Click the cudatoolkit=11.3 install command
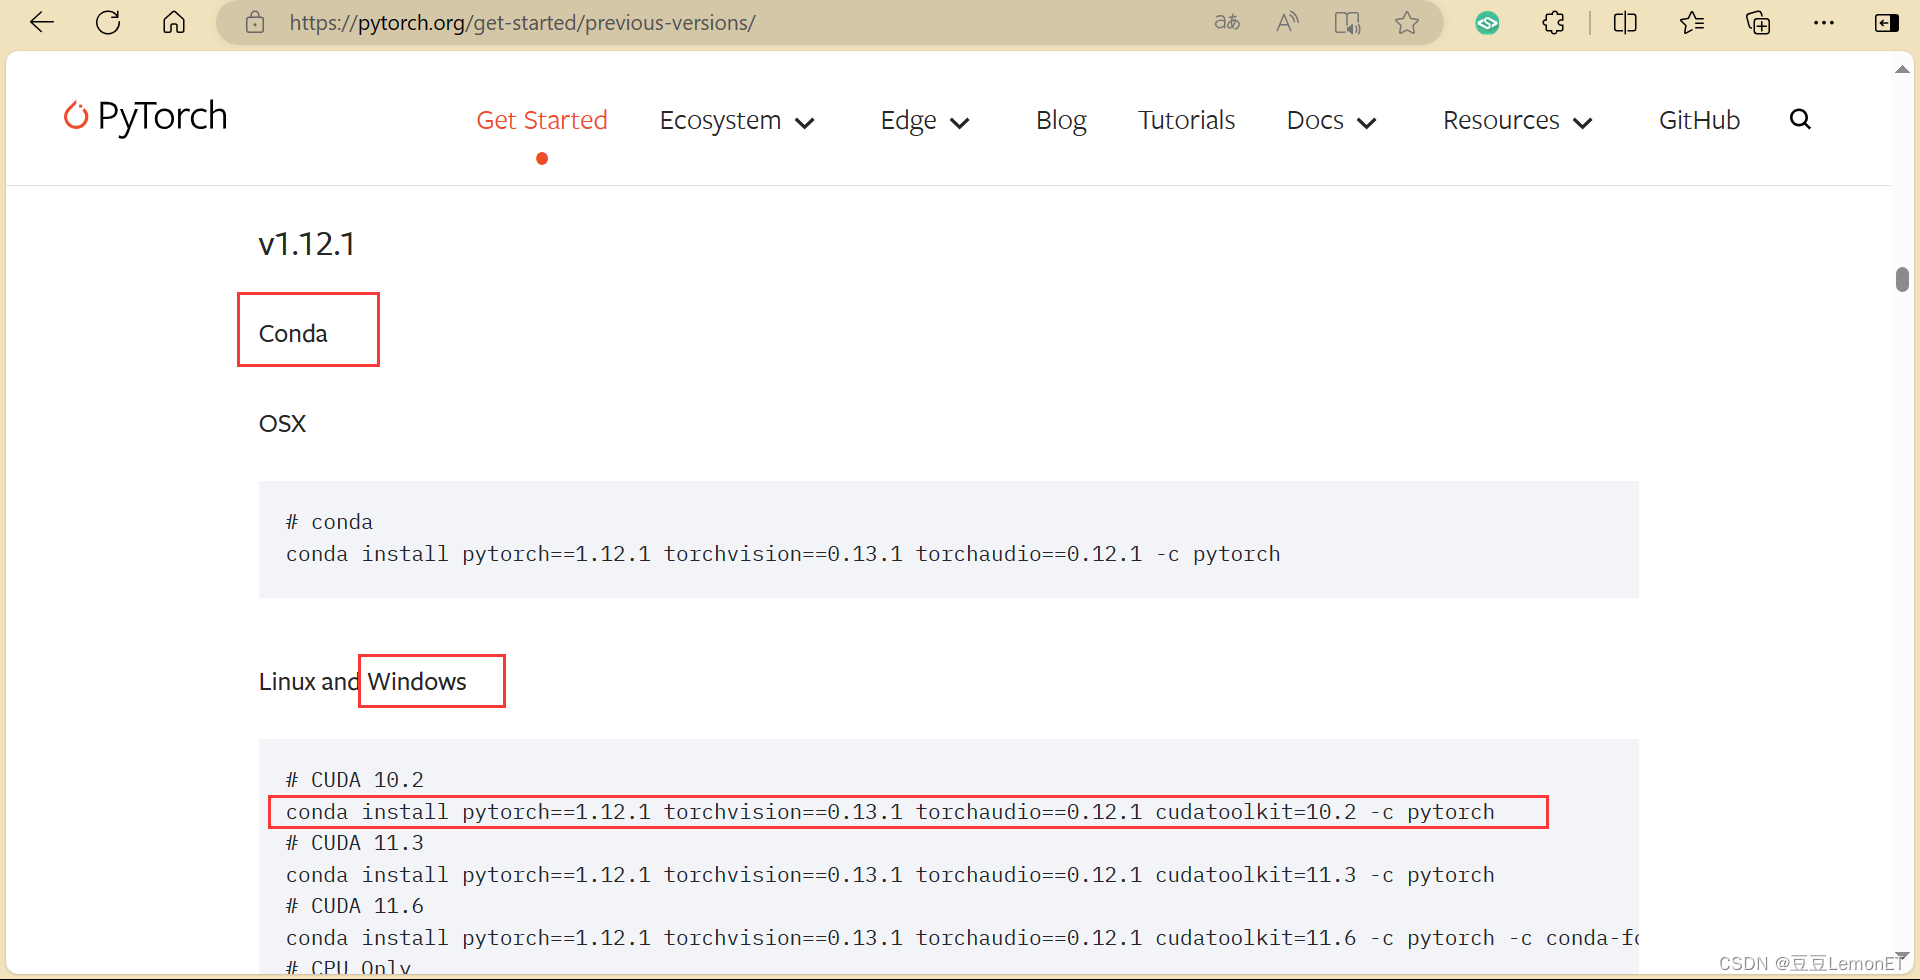 coord(890,875)
